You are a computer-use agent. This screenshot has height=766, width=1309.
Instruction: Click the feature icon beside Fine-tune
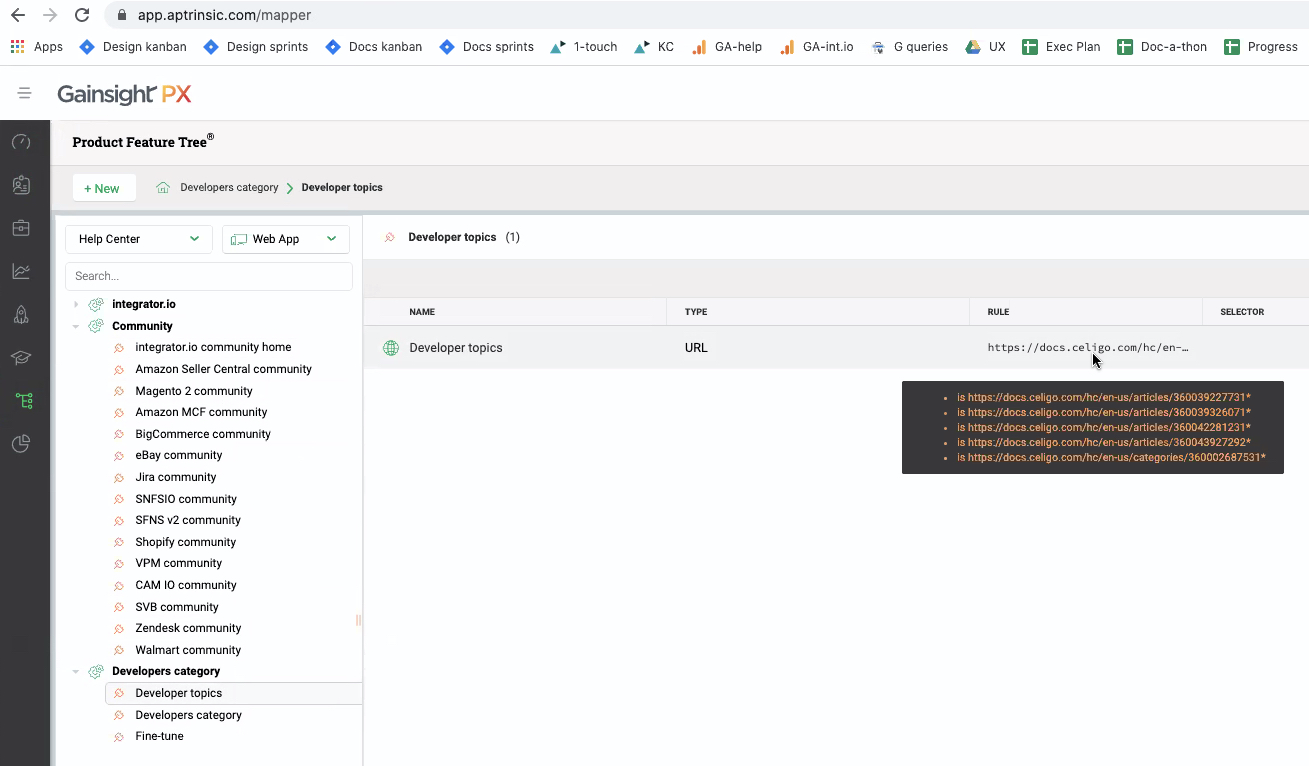[120, 736]
